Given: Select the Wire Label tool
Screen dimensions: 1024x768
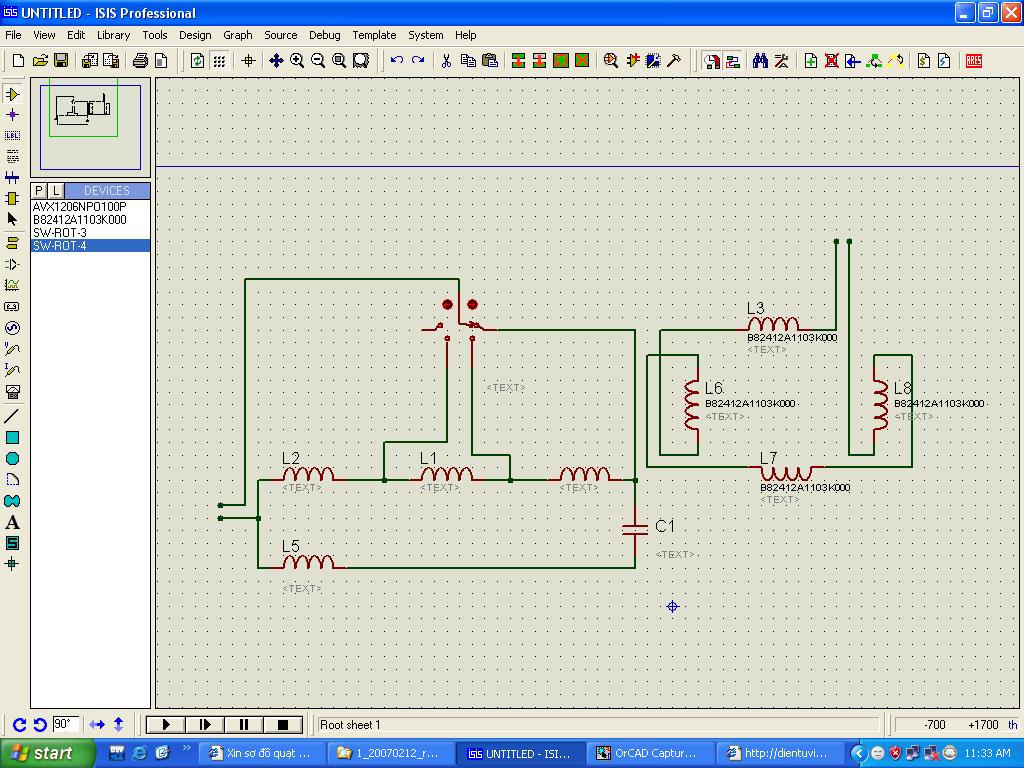Looking at the screenshot, I should (13, 136).
